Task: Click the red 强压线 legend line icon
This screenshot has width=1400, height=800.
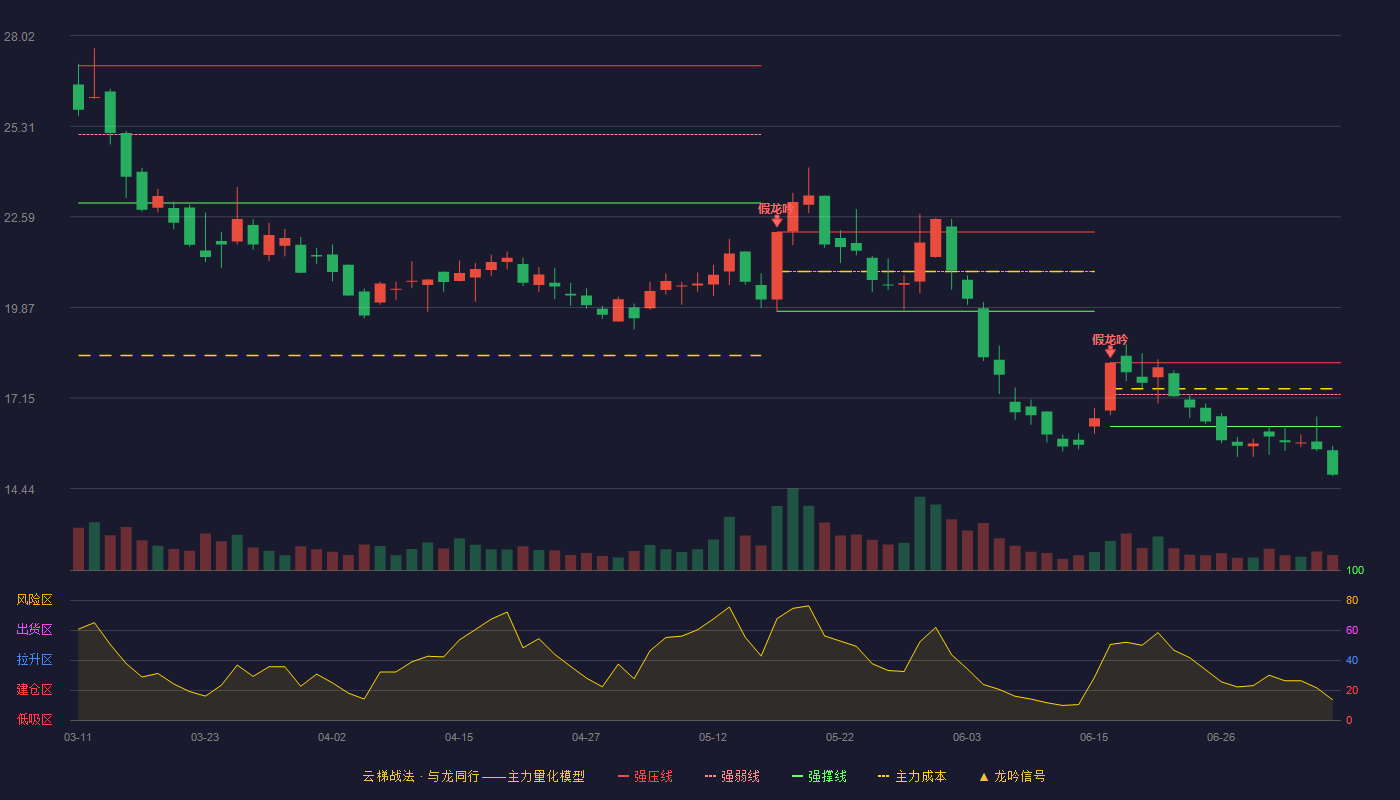Action: [x=623, y=777]
